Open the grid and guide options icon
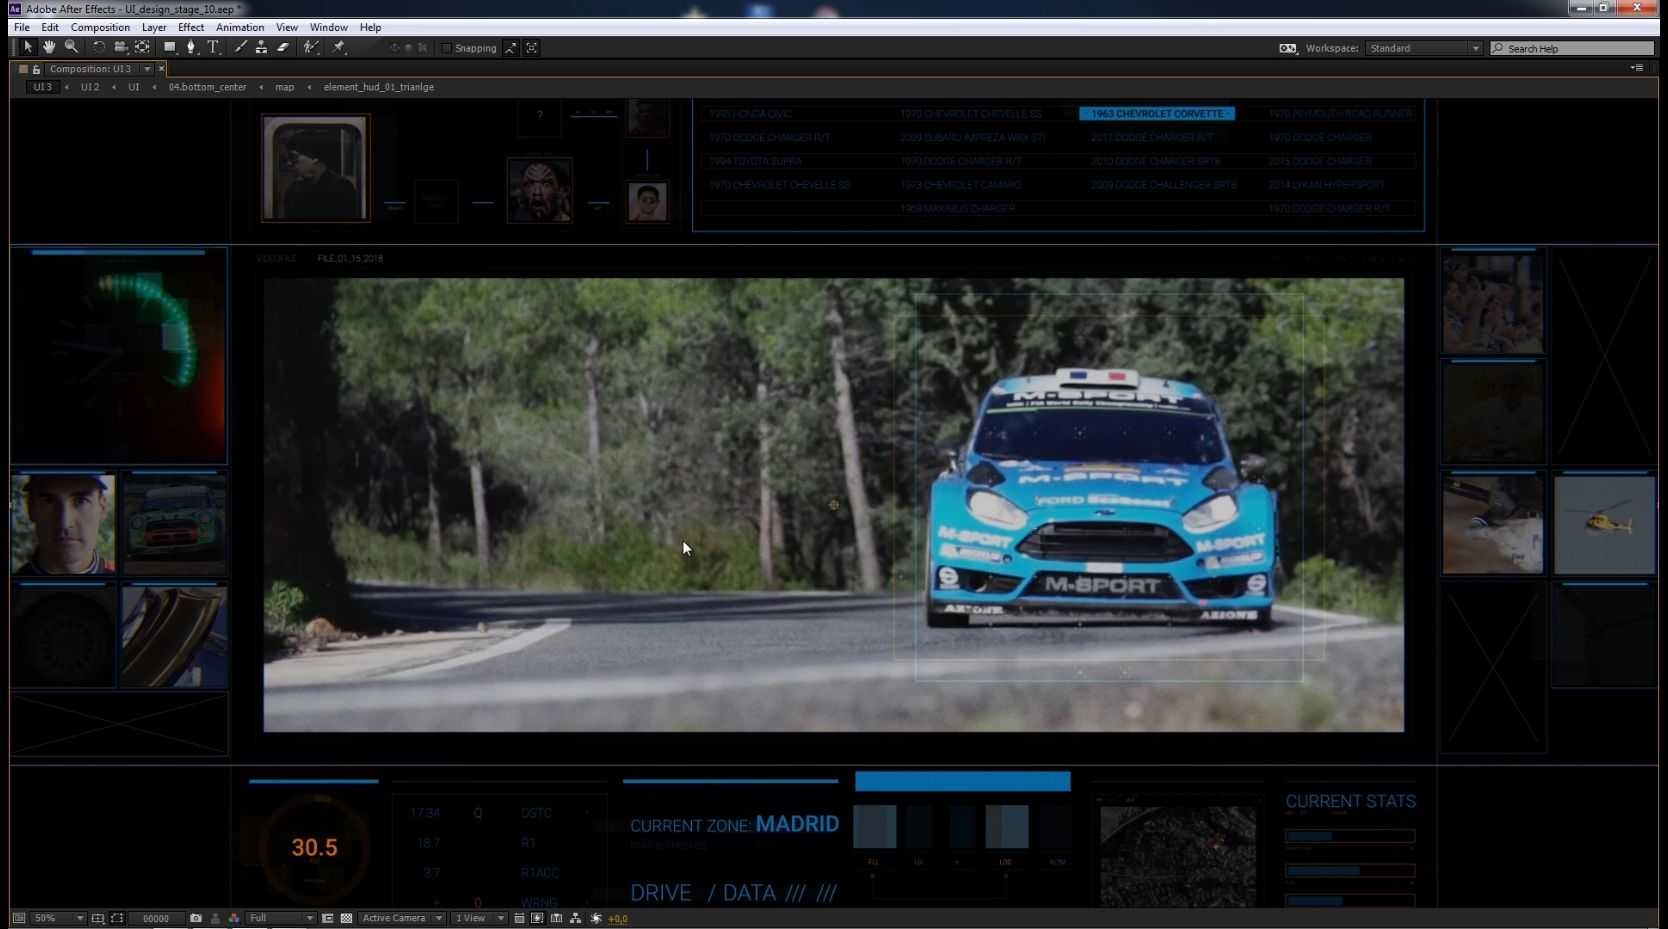 coord(98,918)
